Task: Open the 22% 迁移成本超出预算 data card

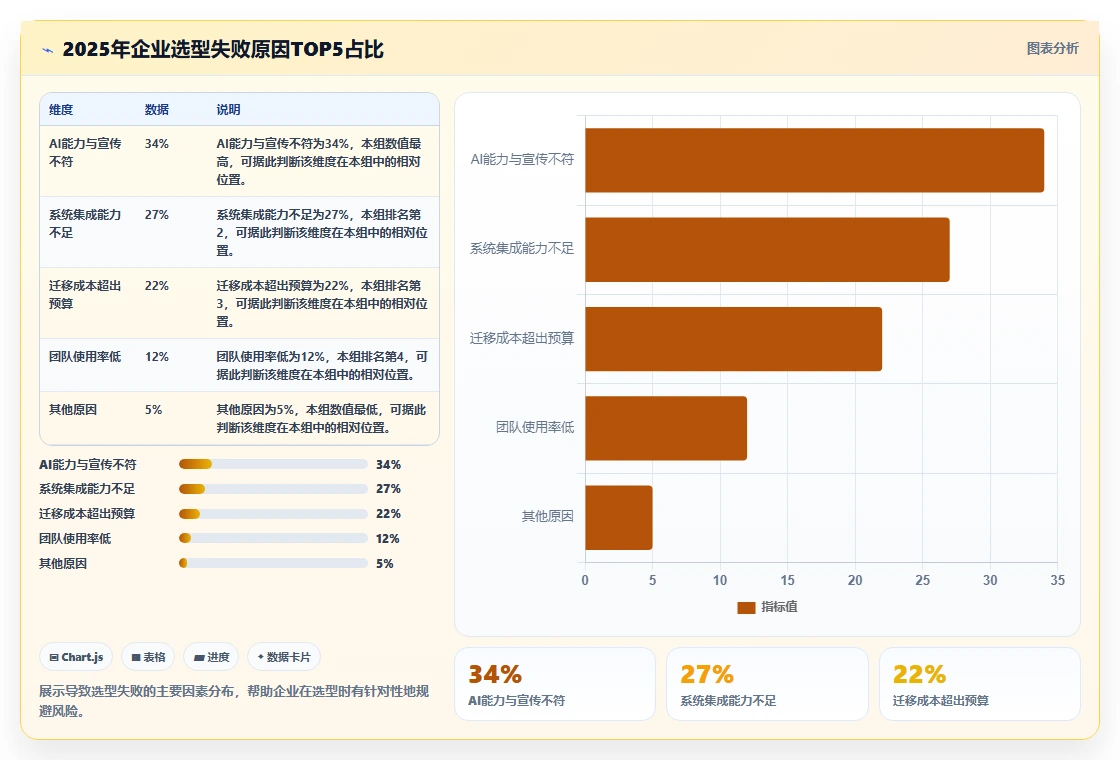Action: point(979,684)
